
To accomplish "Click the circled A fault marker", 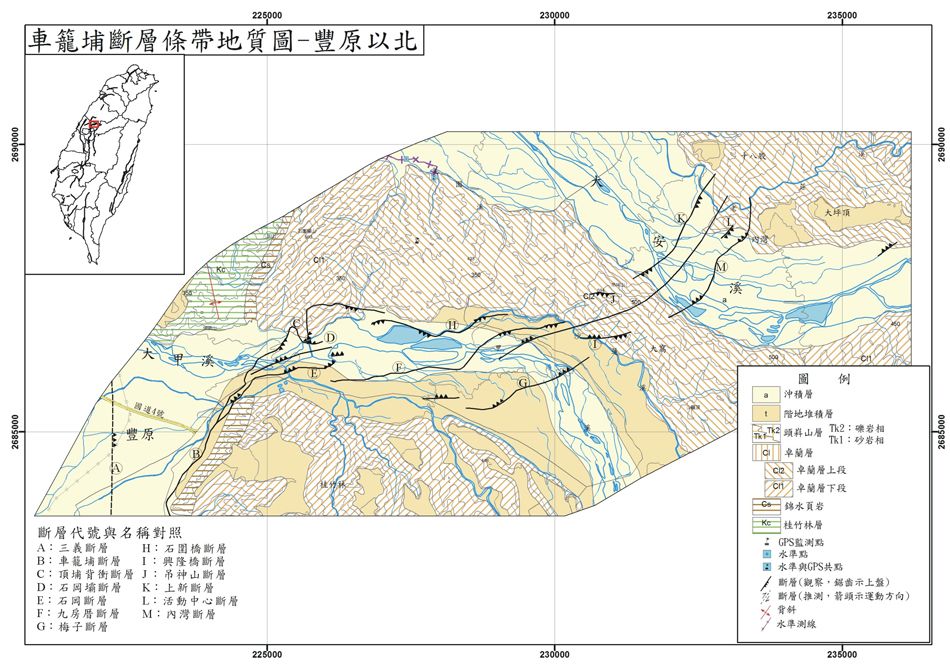I will [x=116, y=467].
